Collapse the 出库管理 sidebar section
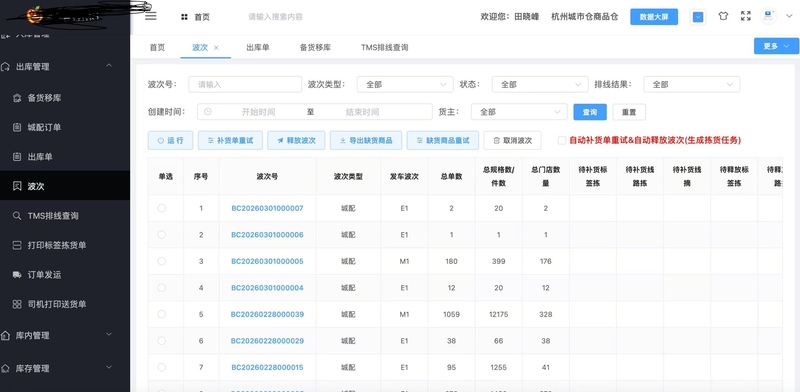 coord(109,66)
